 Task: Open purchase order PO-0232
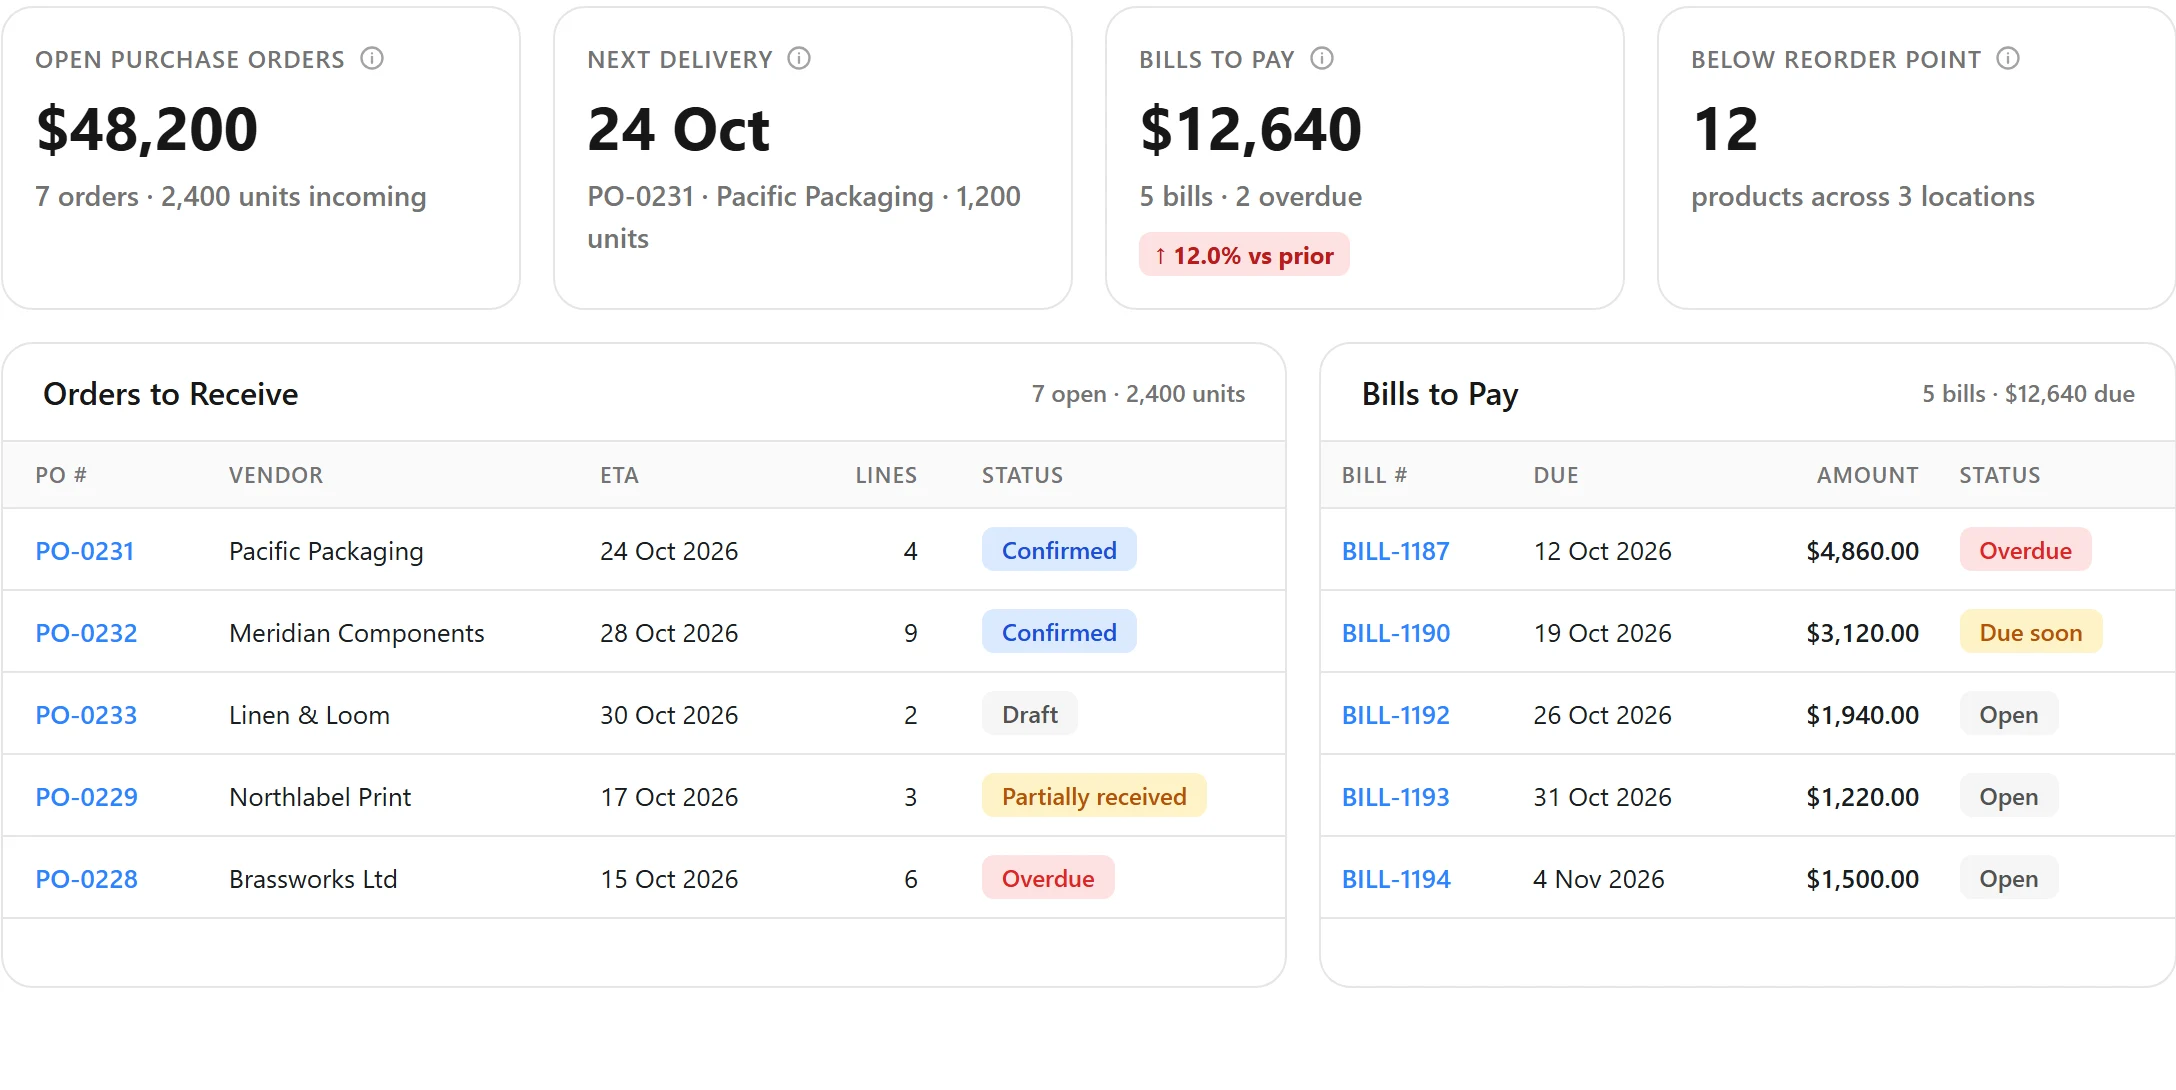pos(86,633)
